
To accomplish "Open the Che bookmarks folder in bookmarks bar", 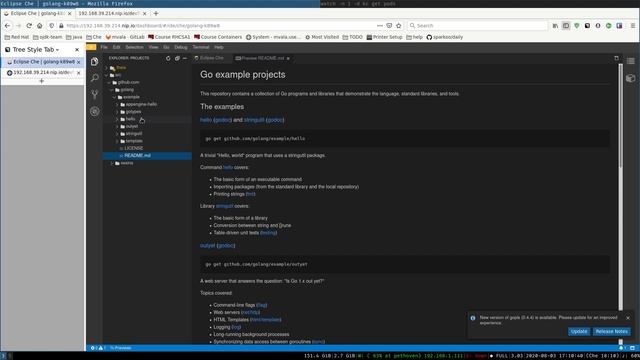I will coord(94,37).
